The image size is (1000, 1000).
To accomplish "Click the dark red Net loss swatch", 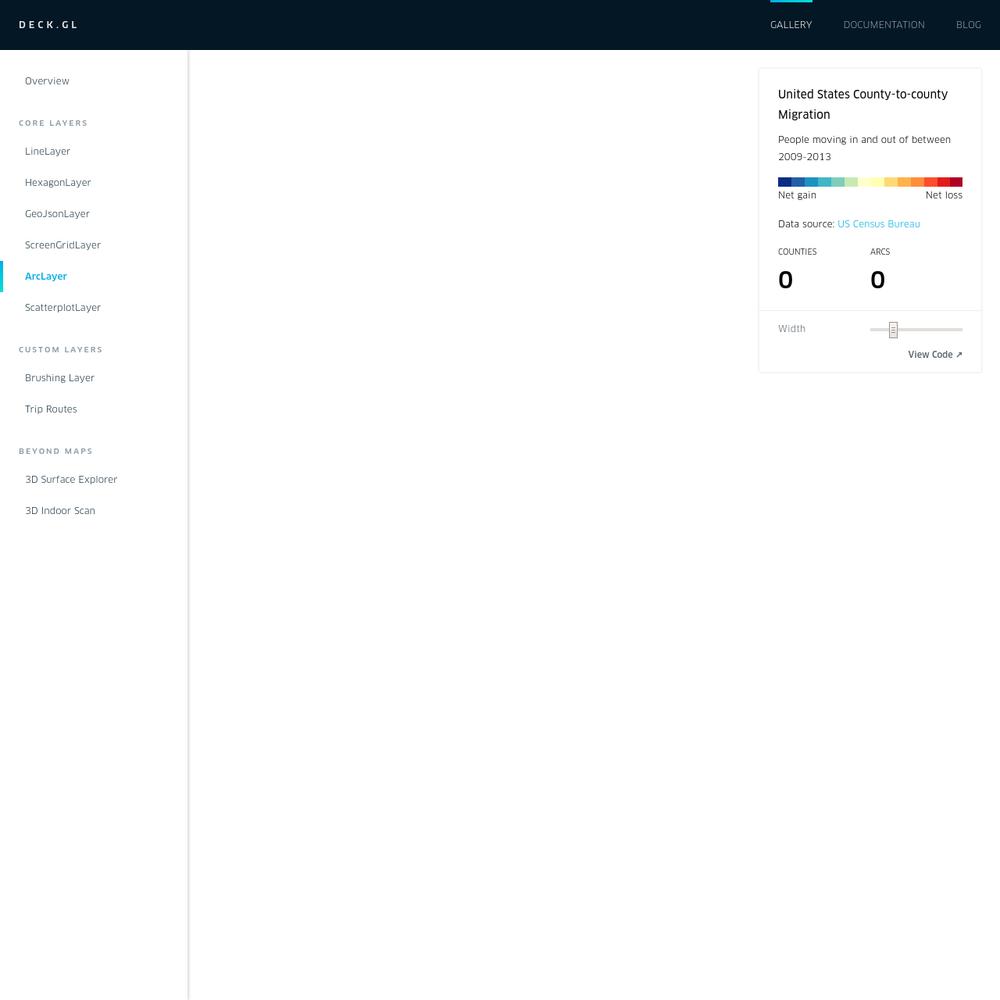I will coord(956,182).
